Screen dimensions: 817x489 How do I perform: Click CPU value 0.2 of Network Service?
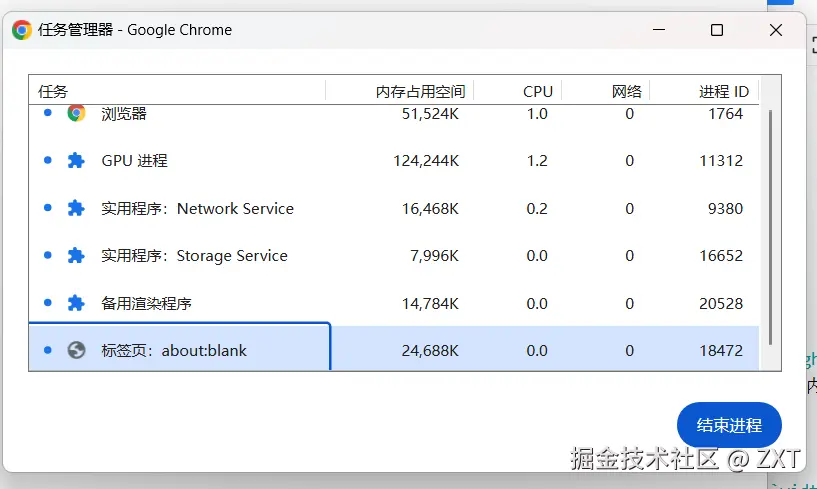click(537, 209)
